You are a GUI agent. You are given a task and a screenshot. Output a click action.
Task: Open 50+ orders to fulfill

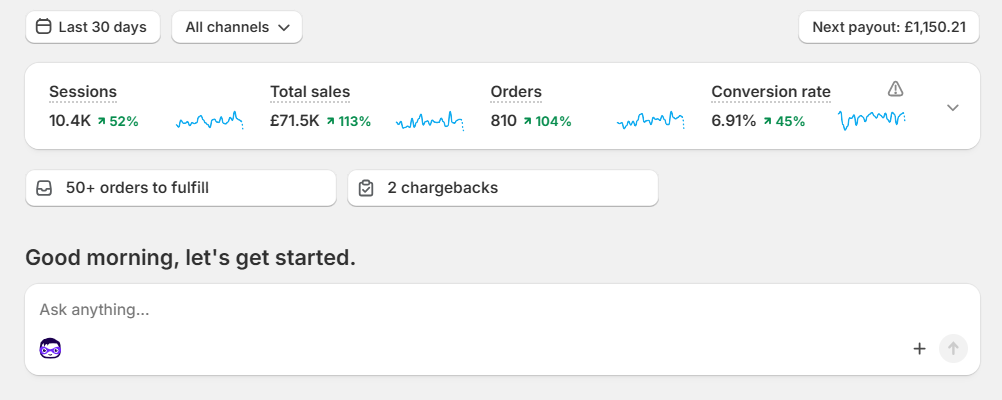pyautogui.click(x=181, y=188)
